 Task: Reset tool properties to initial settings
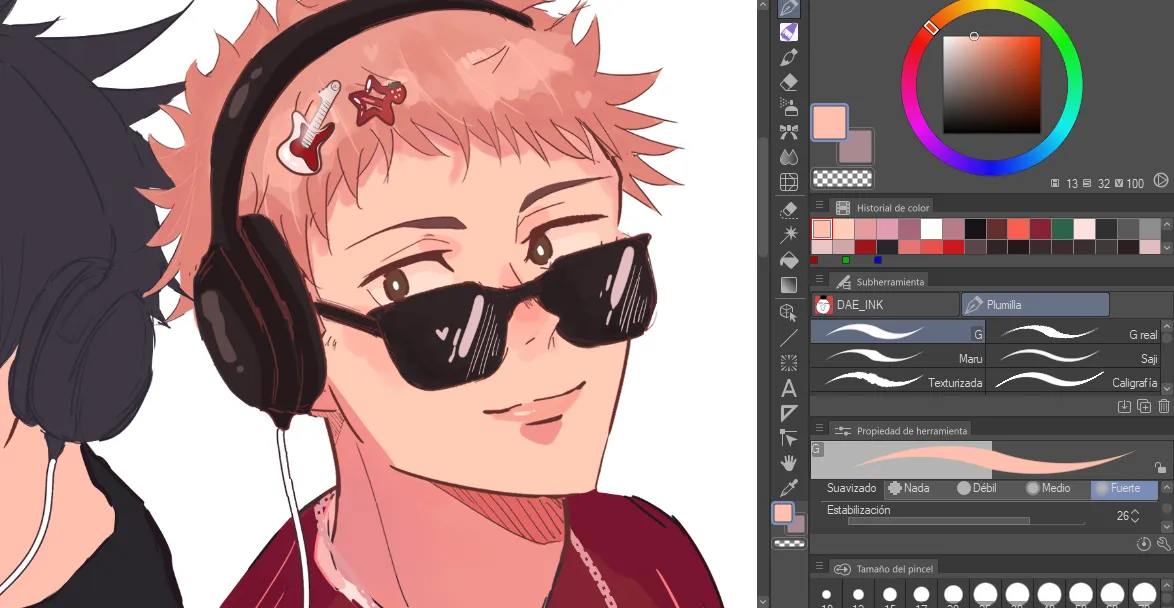coord(1144,544)
